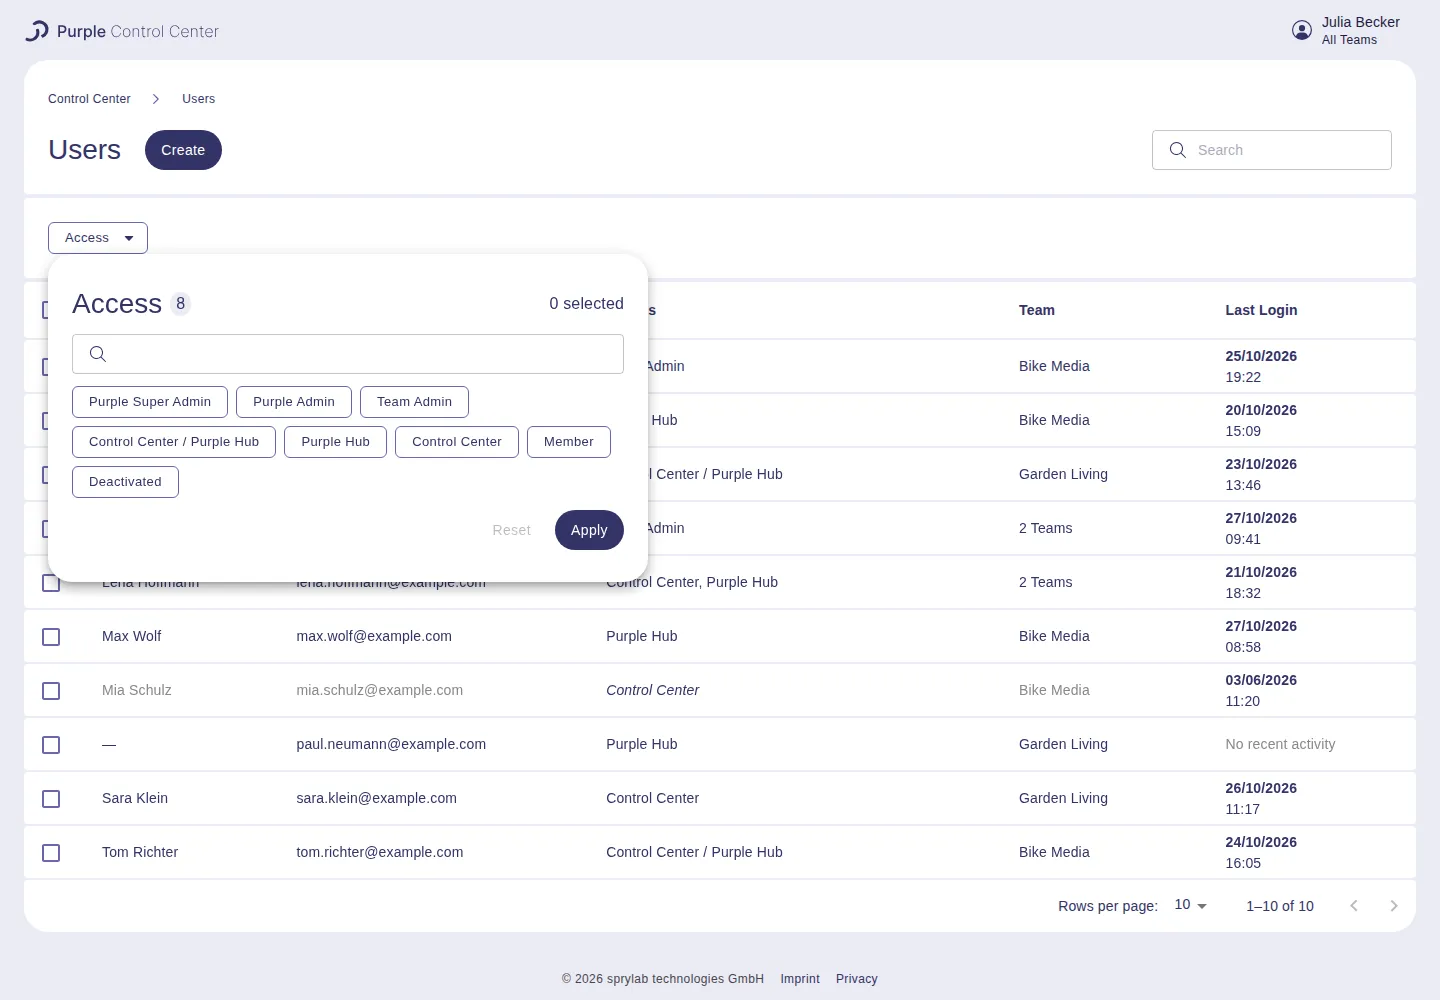
Task: Open the Privacy footer link
Action: tap(857, 979)
